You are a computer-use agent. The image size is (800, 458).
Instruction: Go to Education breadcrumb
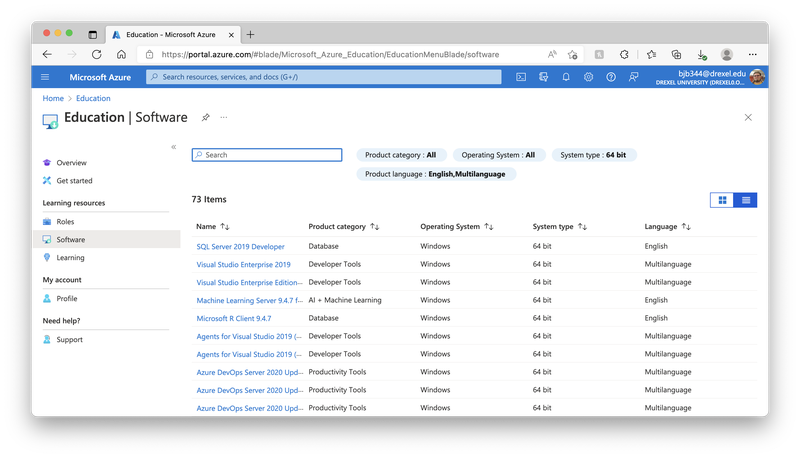click(93, 98)
